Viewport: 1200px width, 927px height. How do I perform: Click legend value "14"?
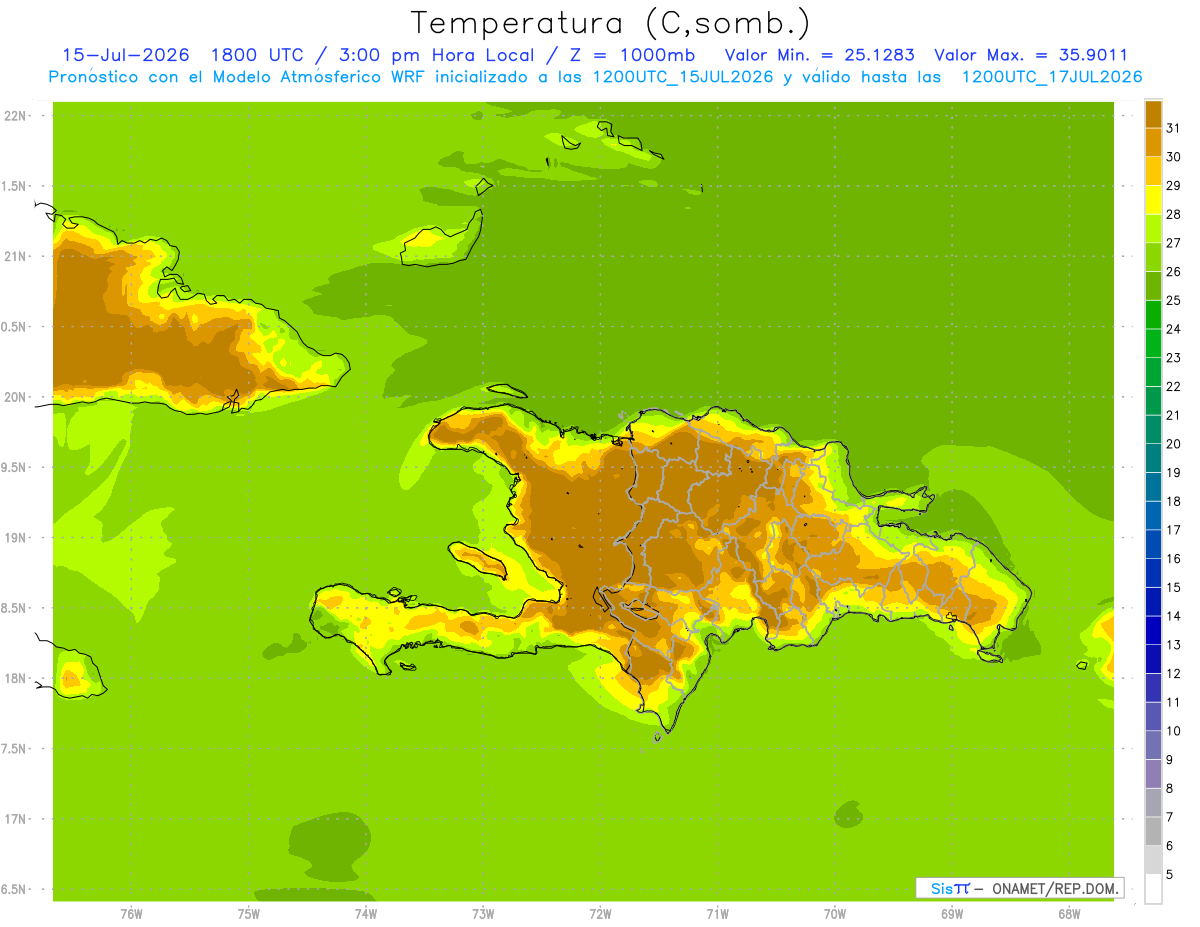pyautogui.click(x=1173, y=616)
